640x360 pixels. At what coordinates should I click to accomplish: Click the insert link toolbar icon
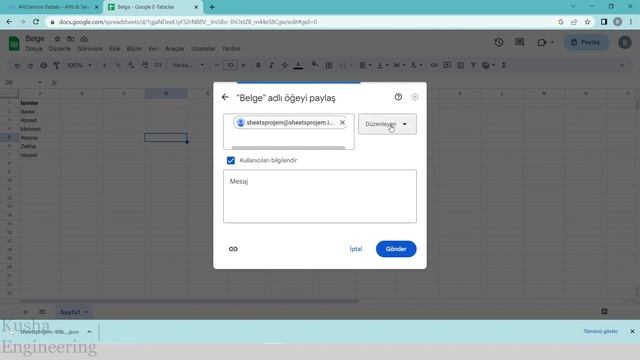(434, 65)
